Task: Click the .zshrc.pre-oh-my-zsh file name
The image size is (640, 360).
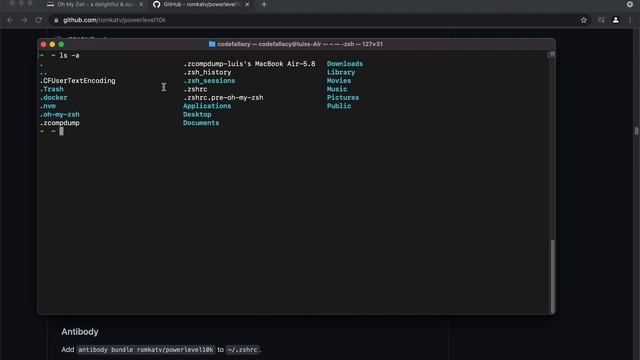Action: click(223, 98)
